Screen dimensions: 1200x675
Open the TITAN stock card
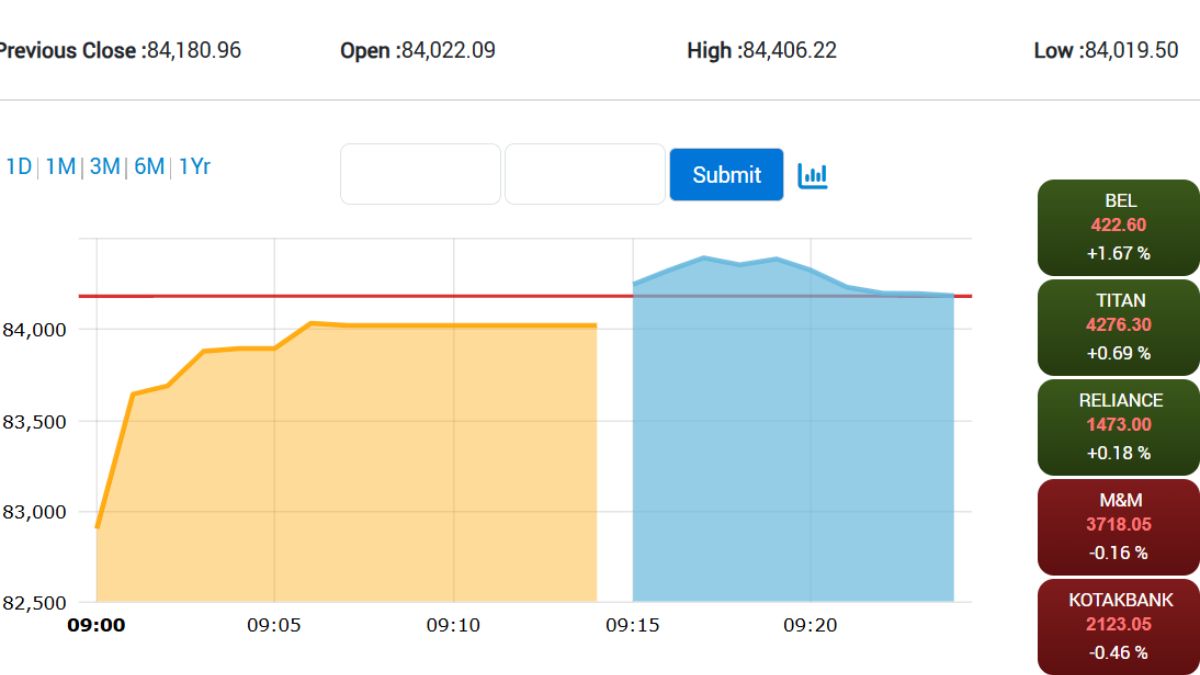coord(1119,327)
